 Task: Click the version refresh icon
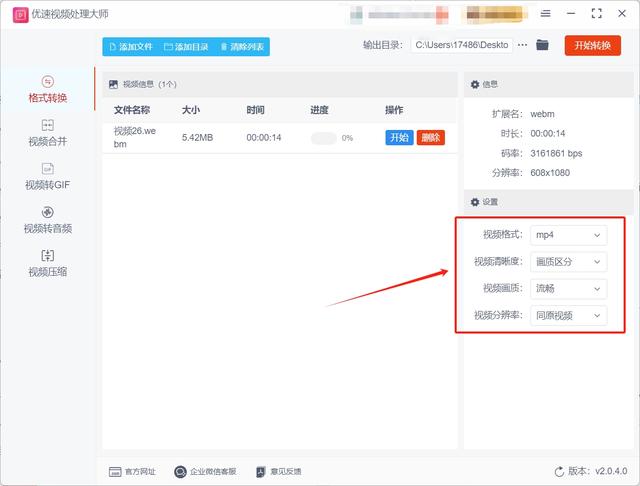click(559, 472)
